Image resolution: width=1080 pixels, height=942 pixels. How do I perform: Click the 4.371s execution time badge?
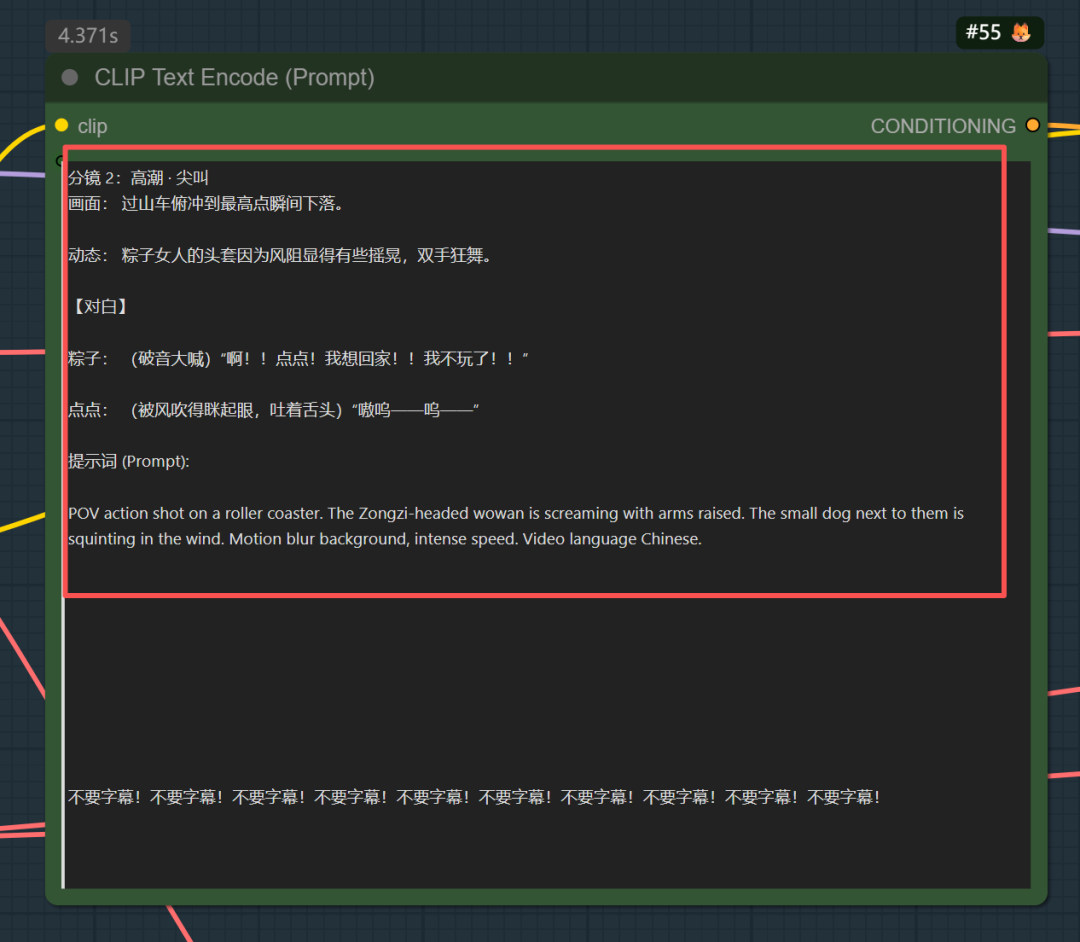87,36
